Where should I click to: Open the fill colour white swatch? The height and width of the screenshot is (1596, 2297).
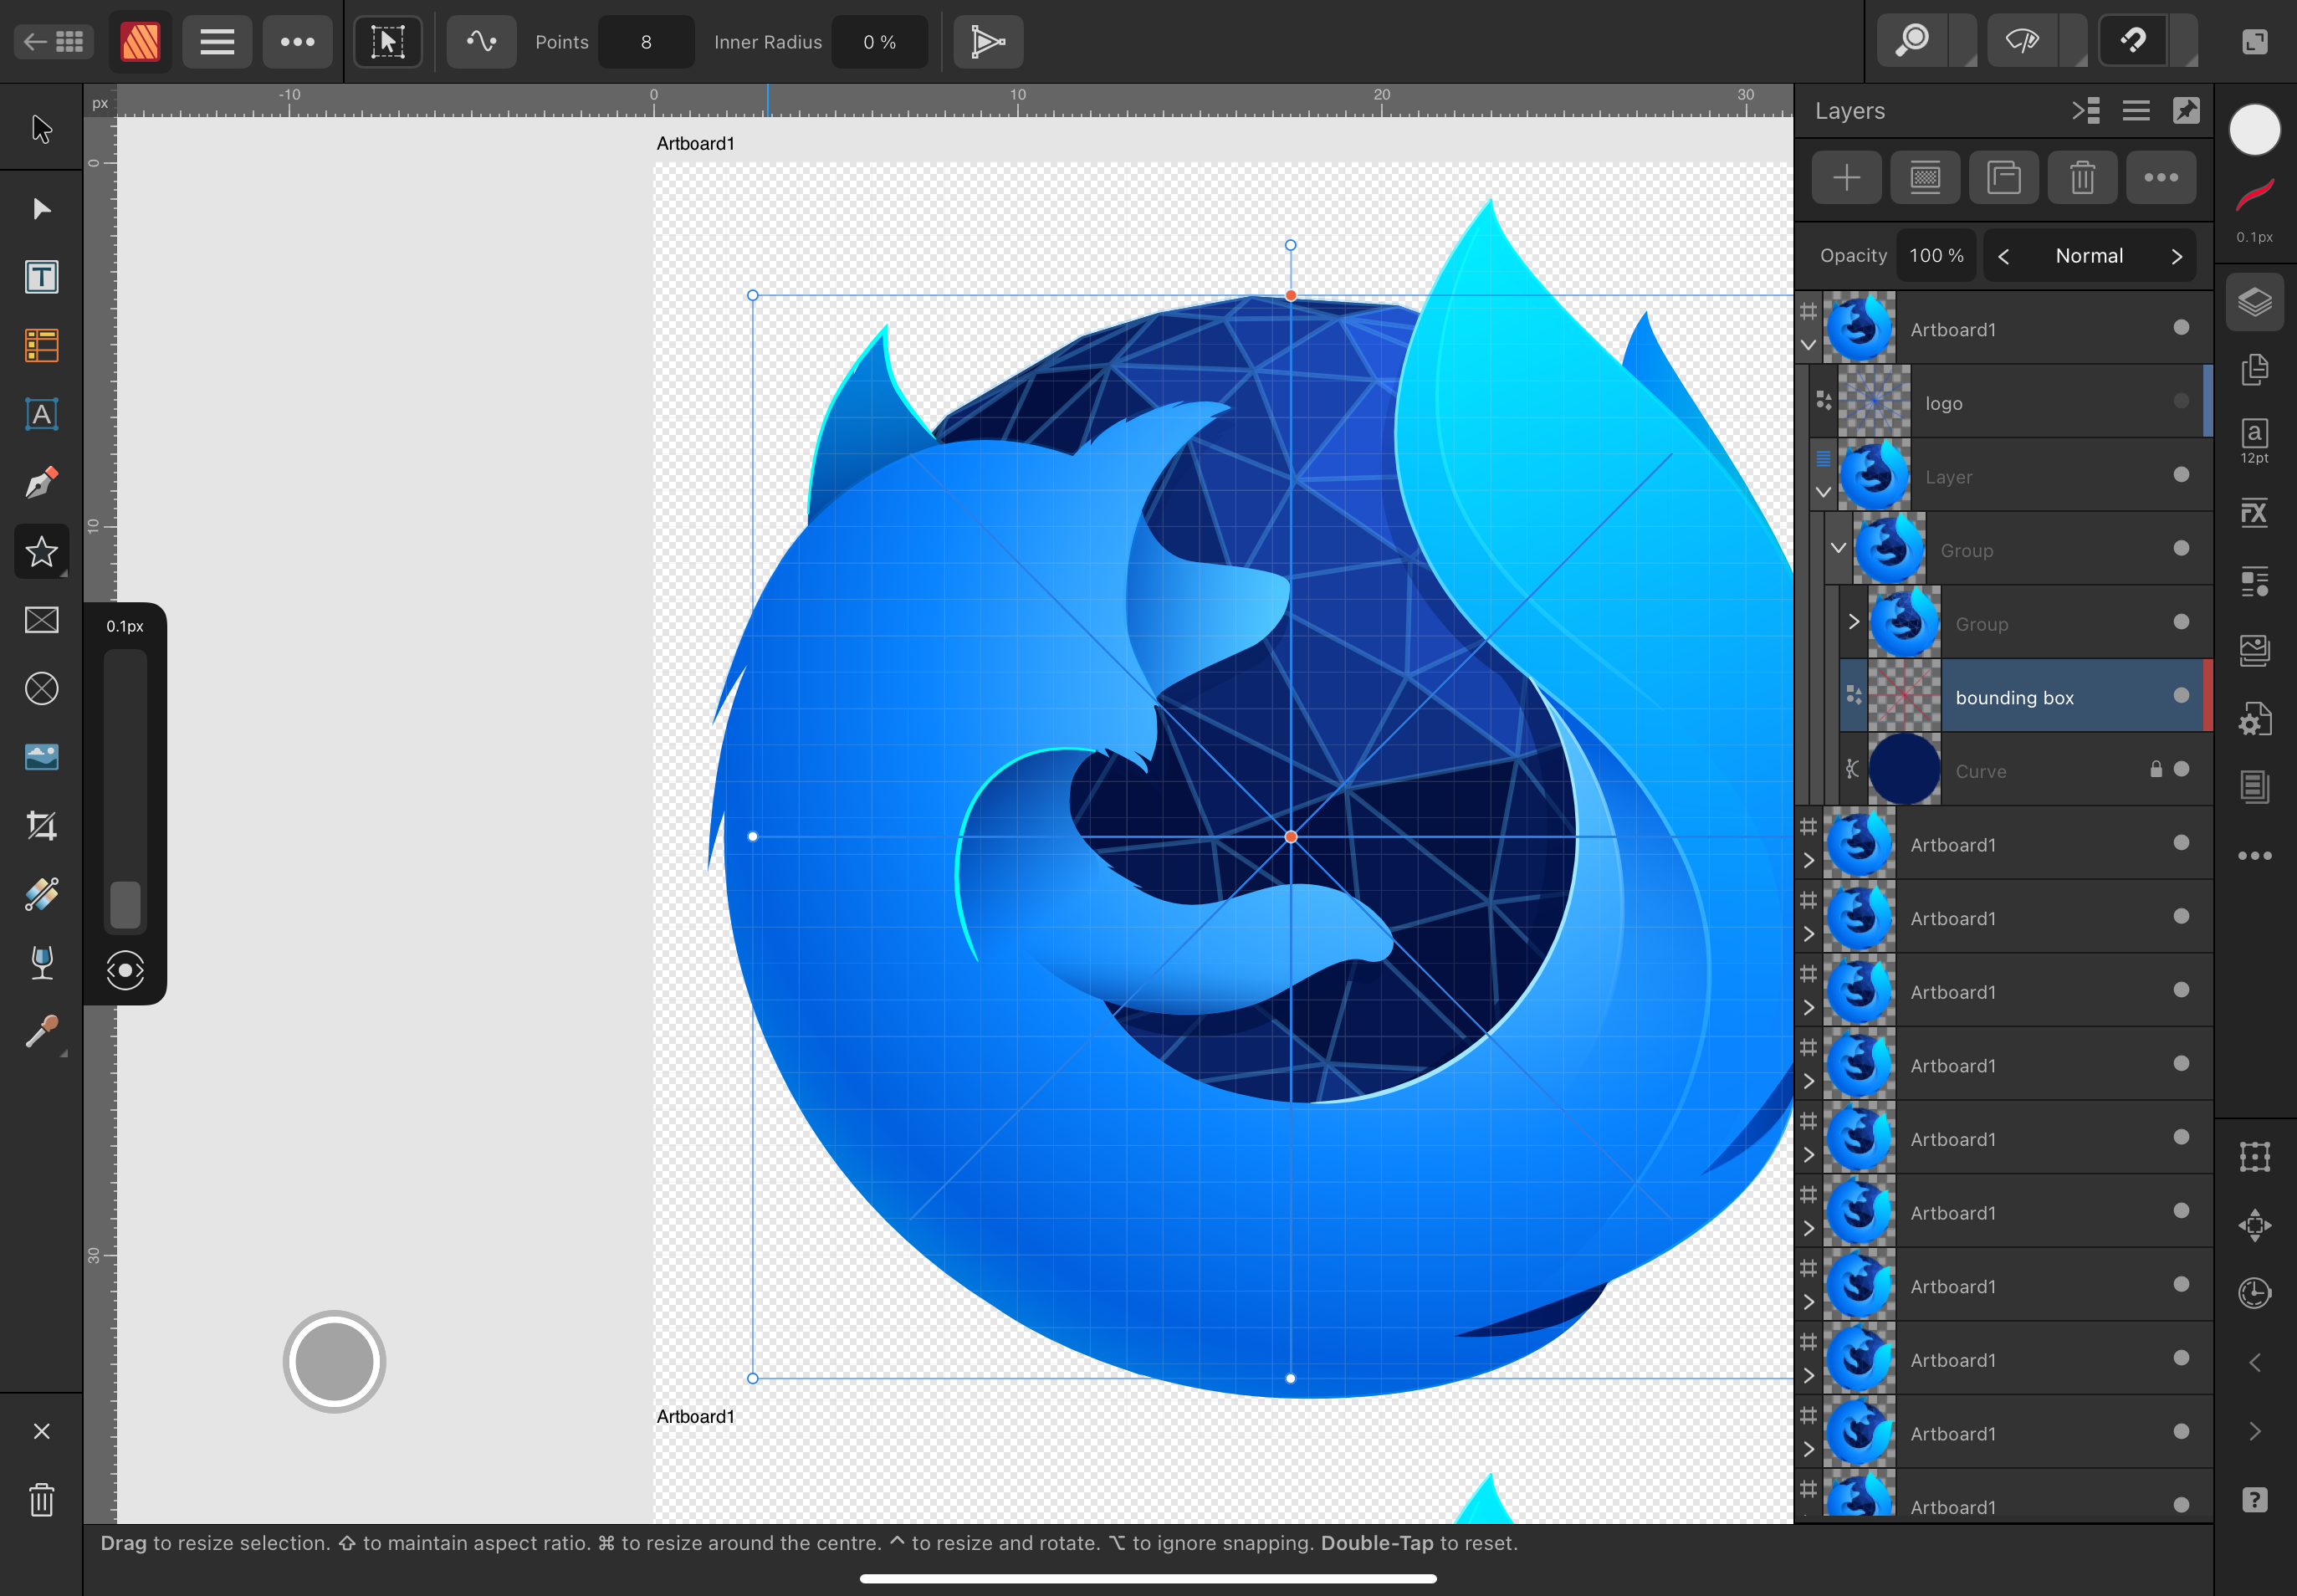click(x=2254, y=130)
